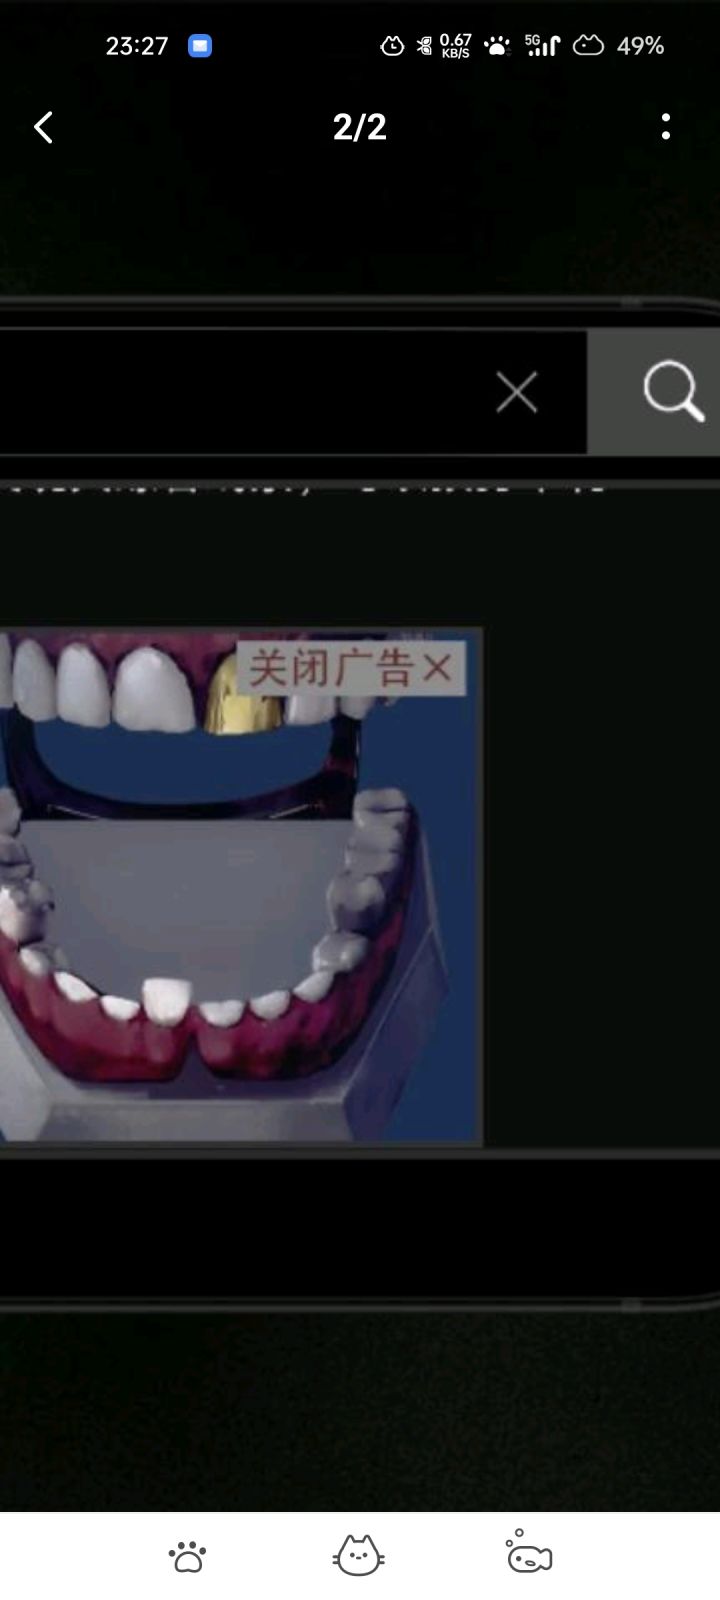
Task: Tap the magnifying glass search icon
Action: 673,392
